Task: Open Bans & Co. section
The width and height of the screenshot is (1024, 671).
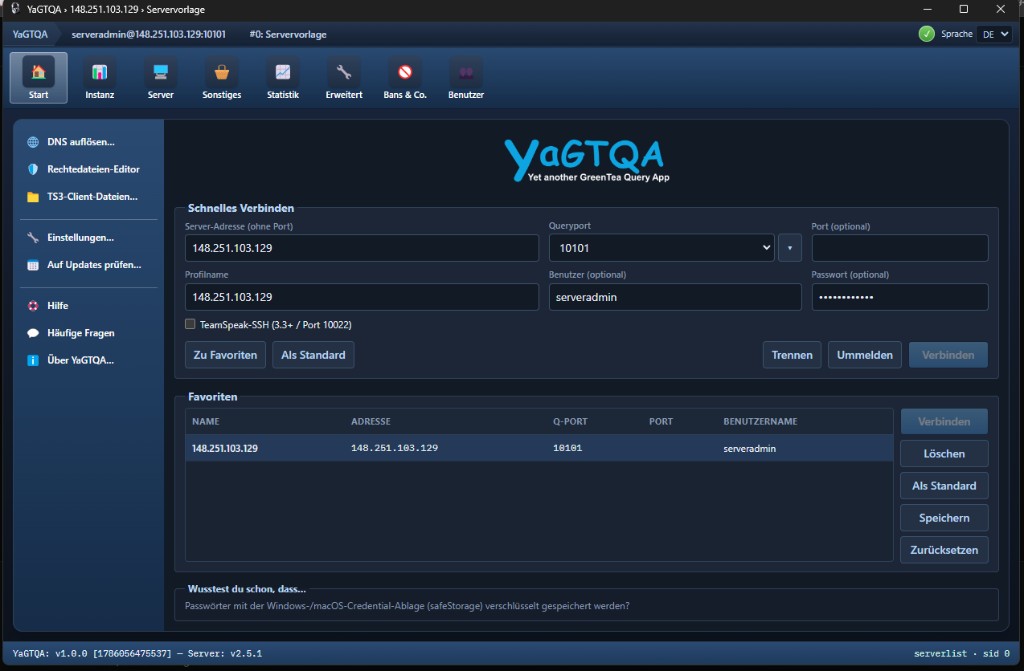Action: (405, 78)
